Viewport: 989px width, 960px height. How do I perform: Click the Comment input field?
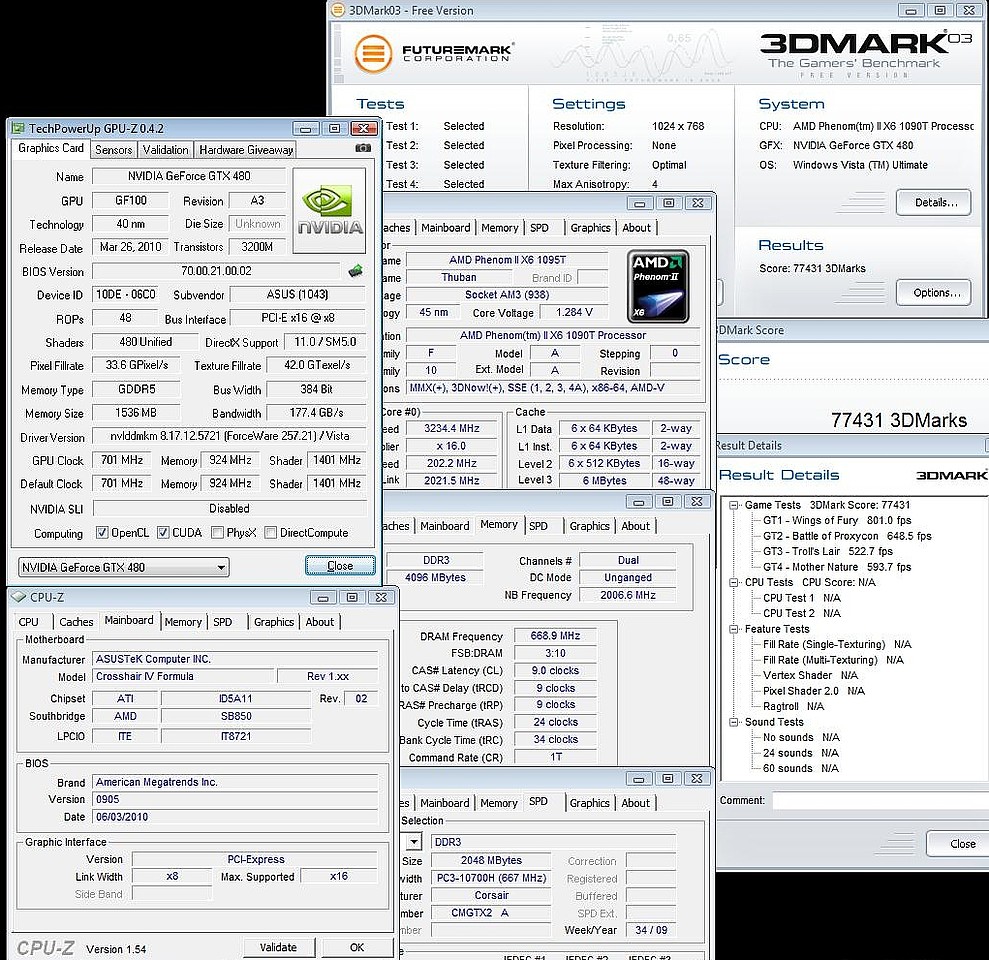coord(881,800)
